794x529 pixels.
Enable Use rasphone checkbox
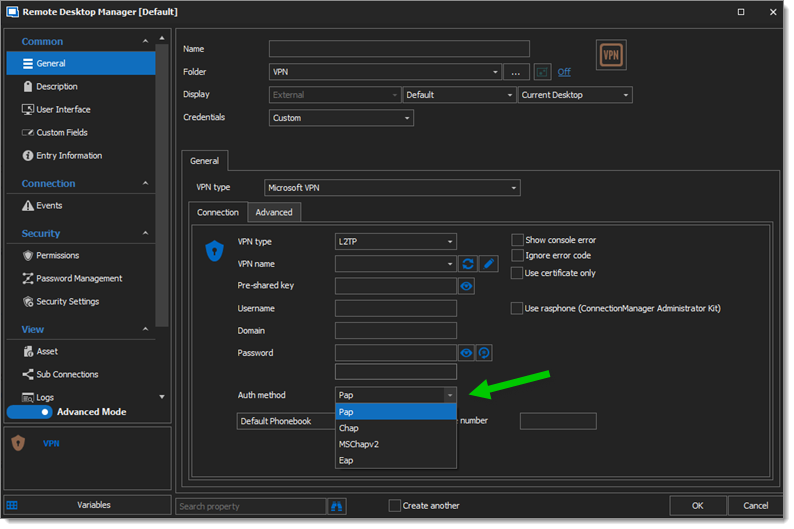[517, 308]
